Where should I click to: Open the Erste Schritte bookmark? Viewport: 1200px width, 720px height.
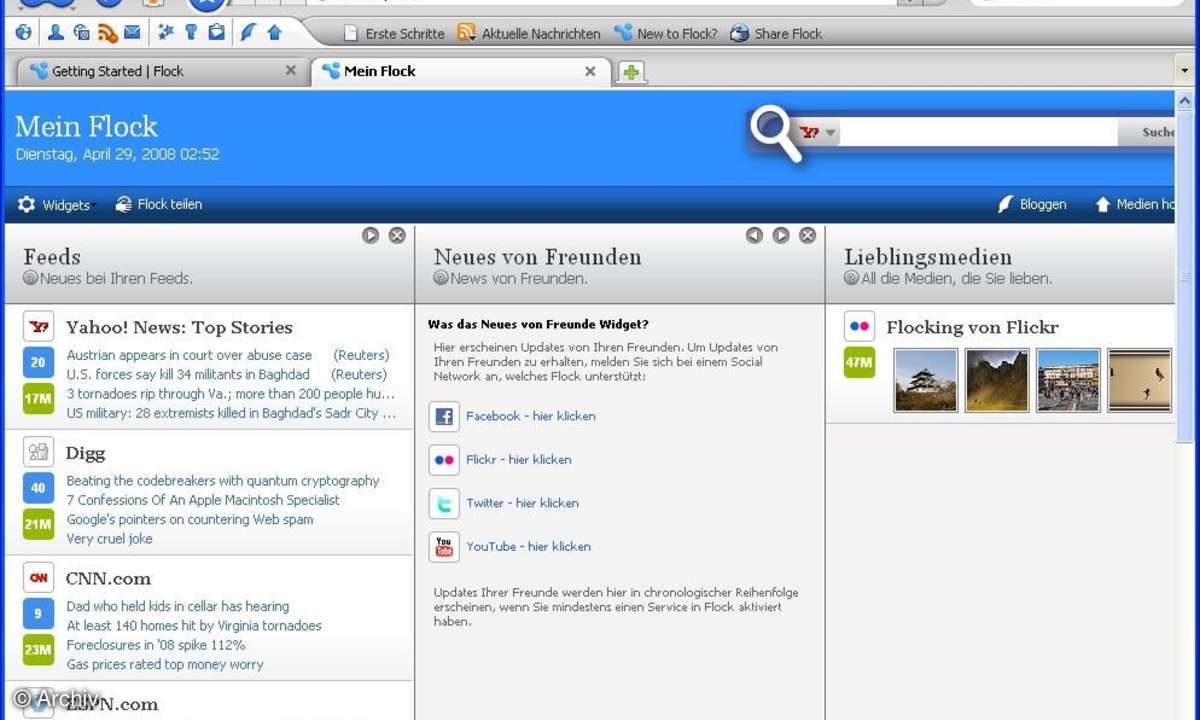394,33
